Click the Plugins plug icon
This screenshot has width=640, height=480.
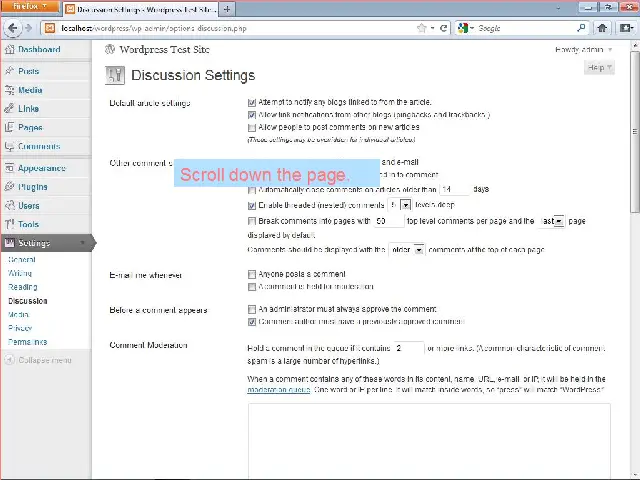click(9, 187)
